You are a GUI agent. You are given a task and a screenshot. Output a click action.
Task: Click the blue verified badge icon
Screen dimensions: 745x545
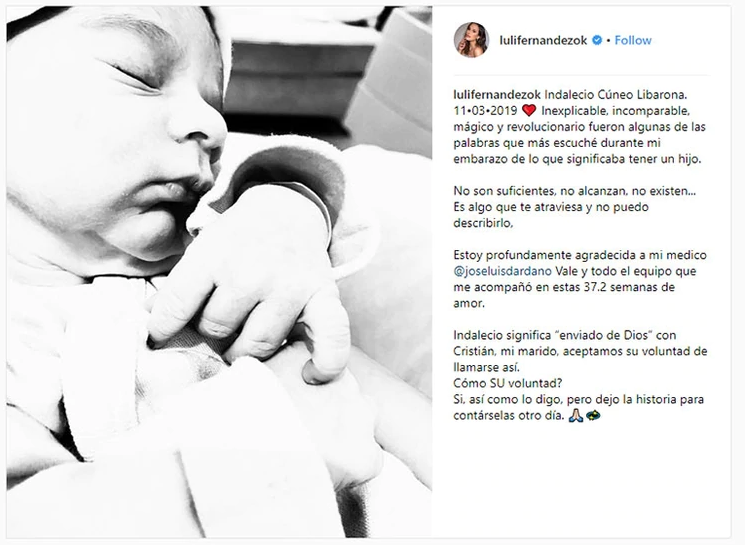597,40
